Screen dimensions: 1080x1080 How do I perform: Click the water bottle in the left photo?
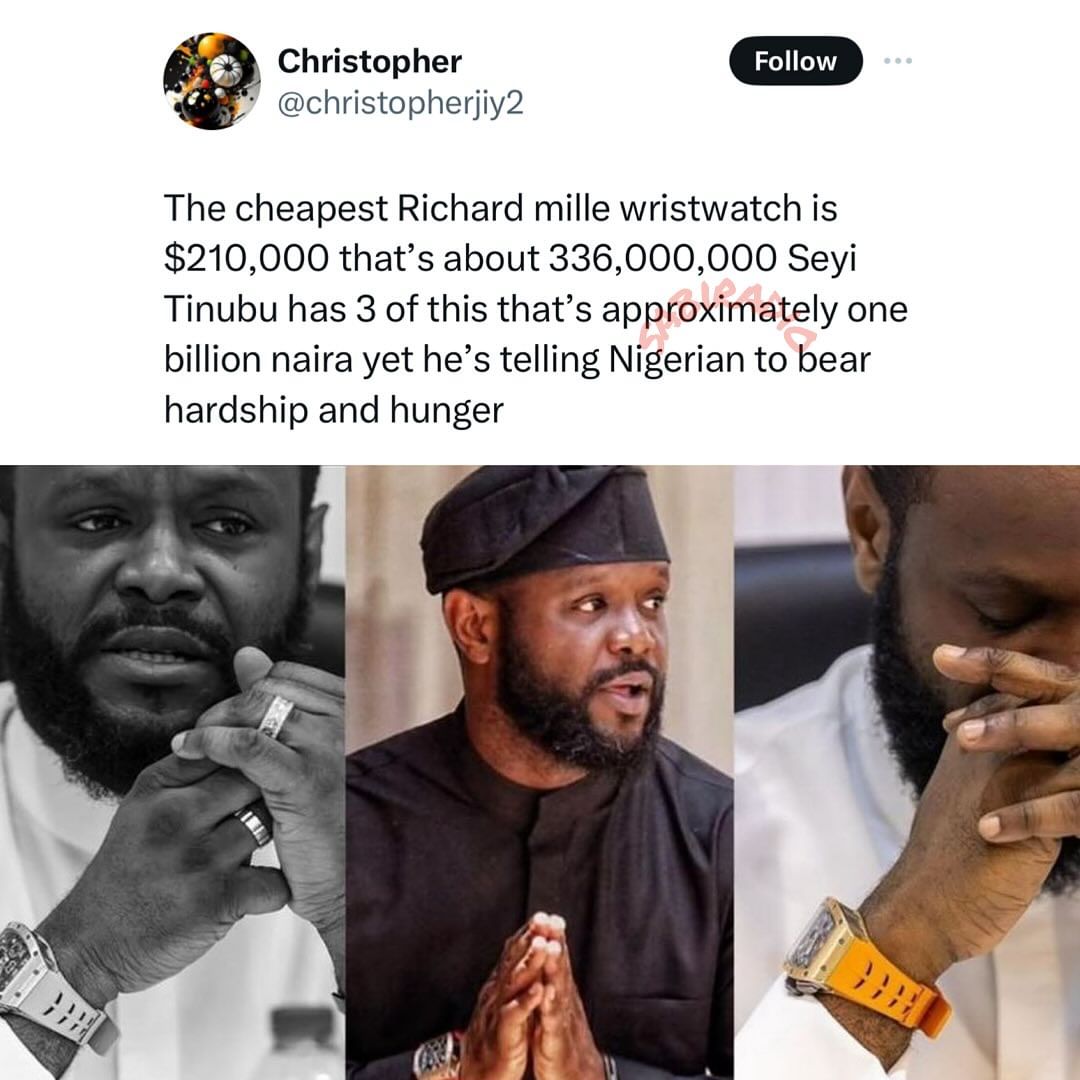pyautogui.click(x=303, y=1041)
